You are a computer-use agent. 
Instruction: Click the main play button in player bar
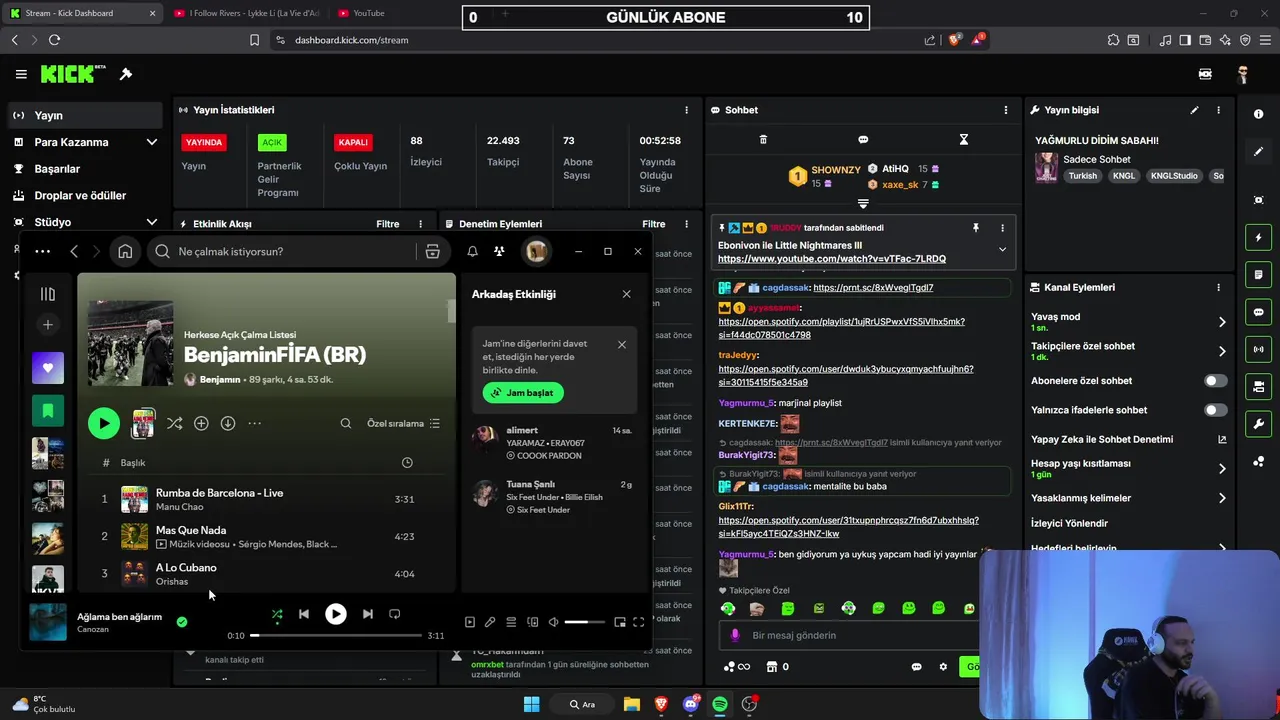pyautogui.click(x=336, y=614)
